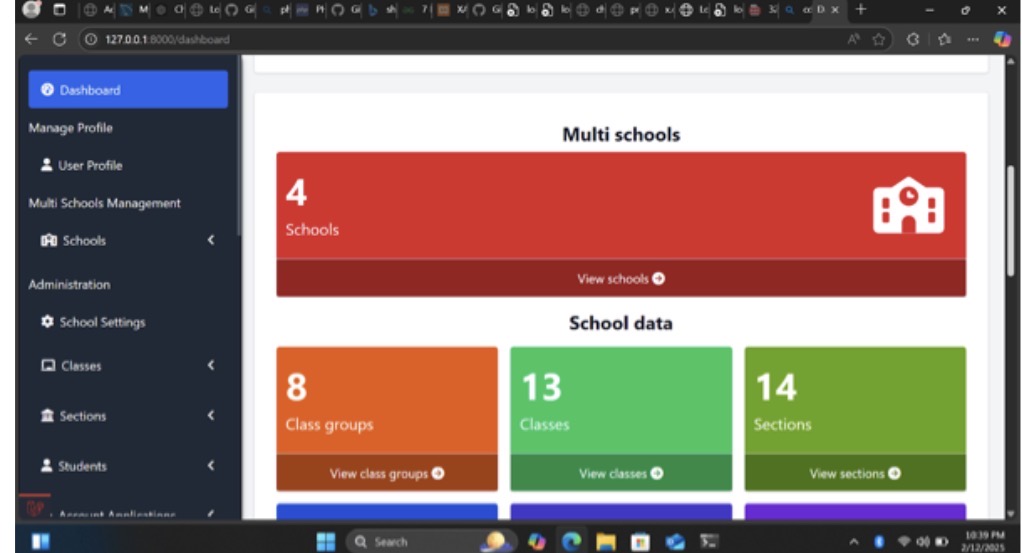The height and width of the screenshot is (553, 1022).
Task: Expand the Schools sidebar submenu chevron
Action: click(x=211, y=241)
